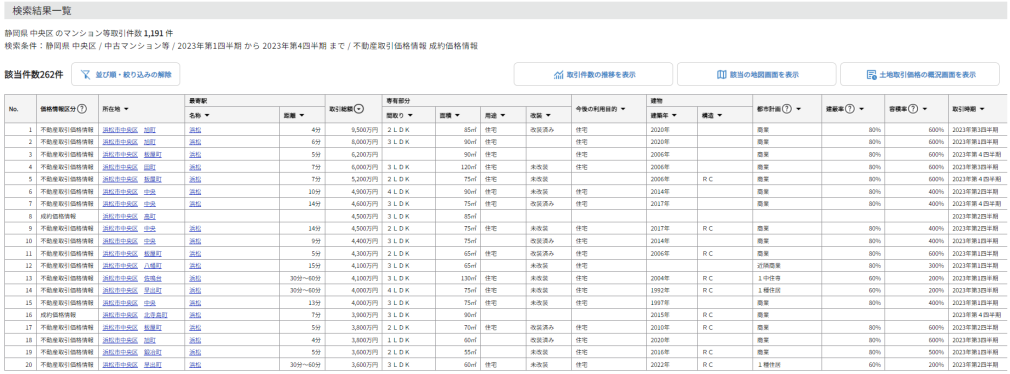Select the 該当件数262件 count text

click(33, 75)
